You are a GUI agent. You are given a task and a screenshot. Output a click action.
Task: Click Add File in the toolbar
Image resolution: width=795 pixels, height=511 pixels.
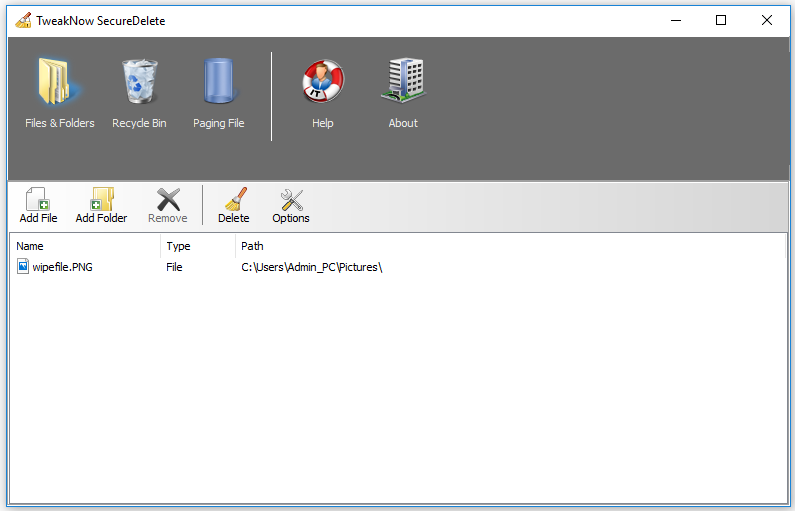coord(38,206)
